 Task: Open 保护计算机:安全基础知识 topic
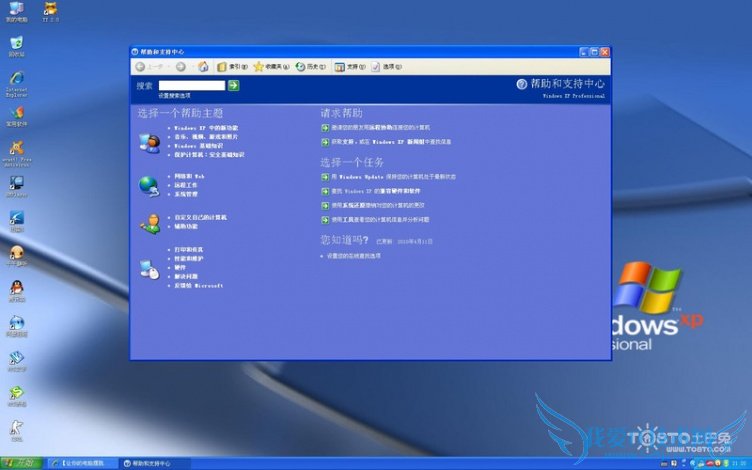(x=209, y=154)
